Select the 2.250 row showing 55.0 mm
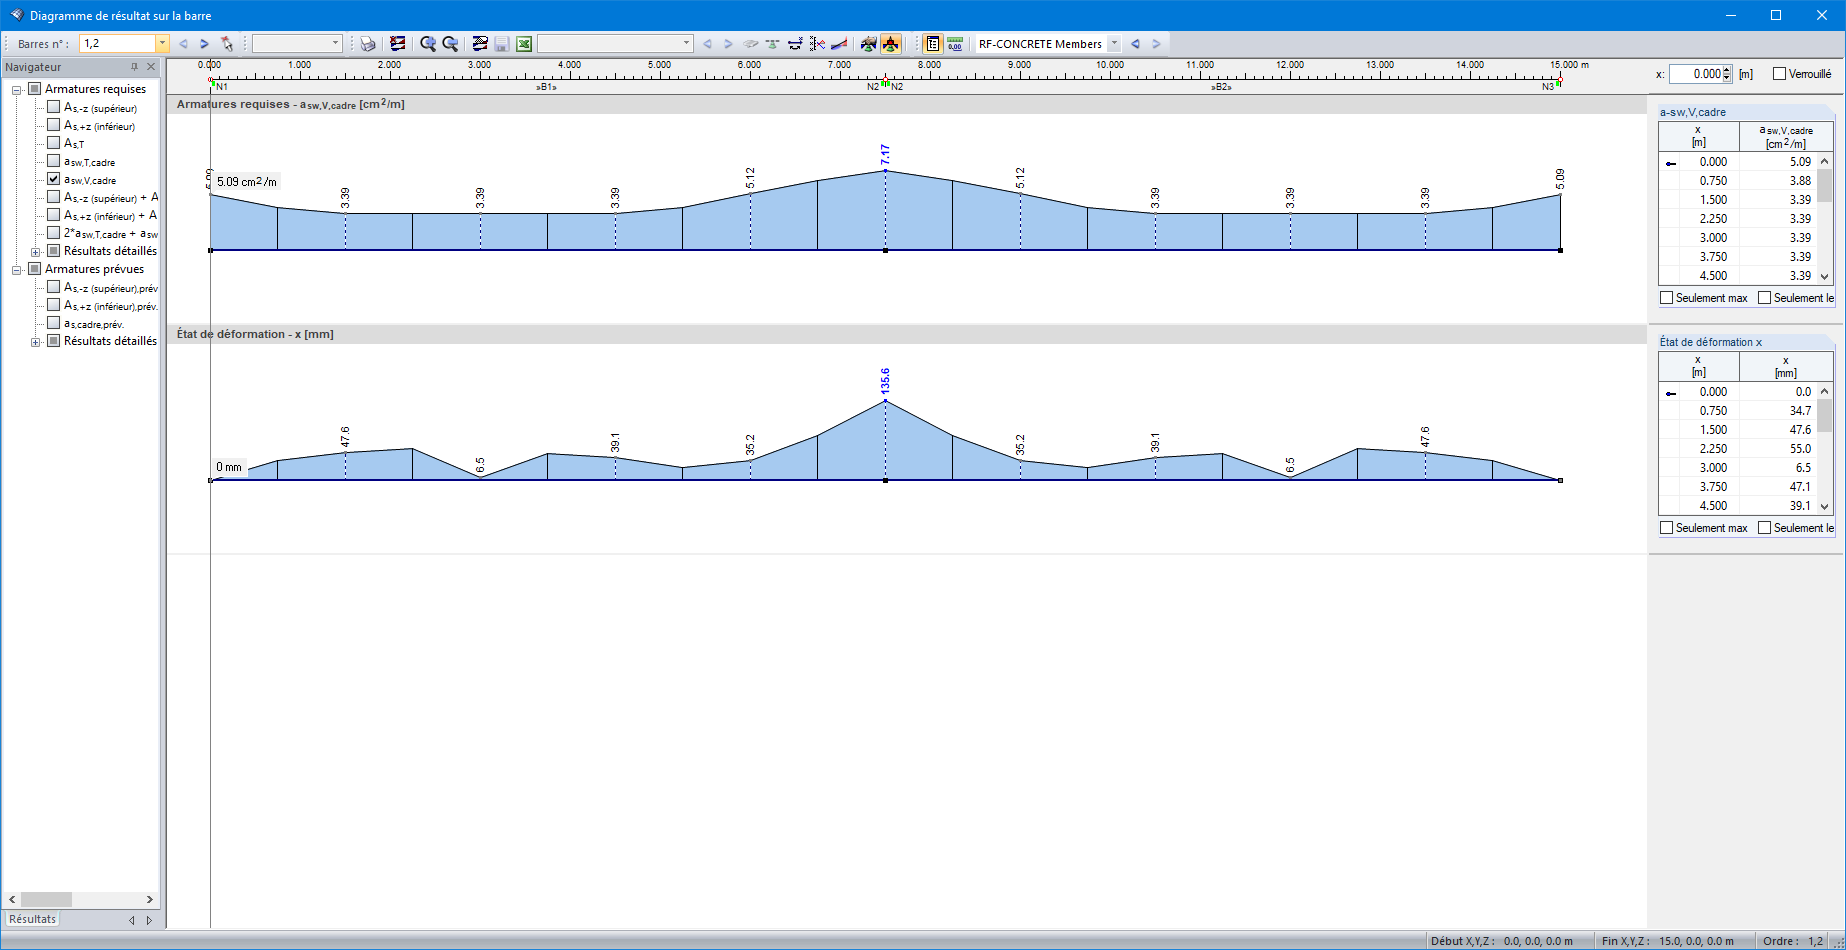Screen dimensions: 1846x950 tap(1738, 449)
